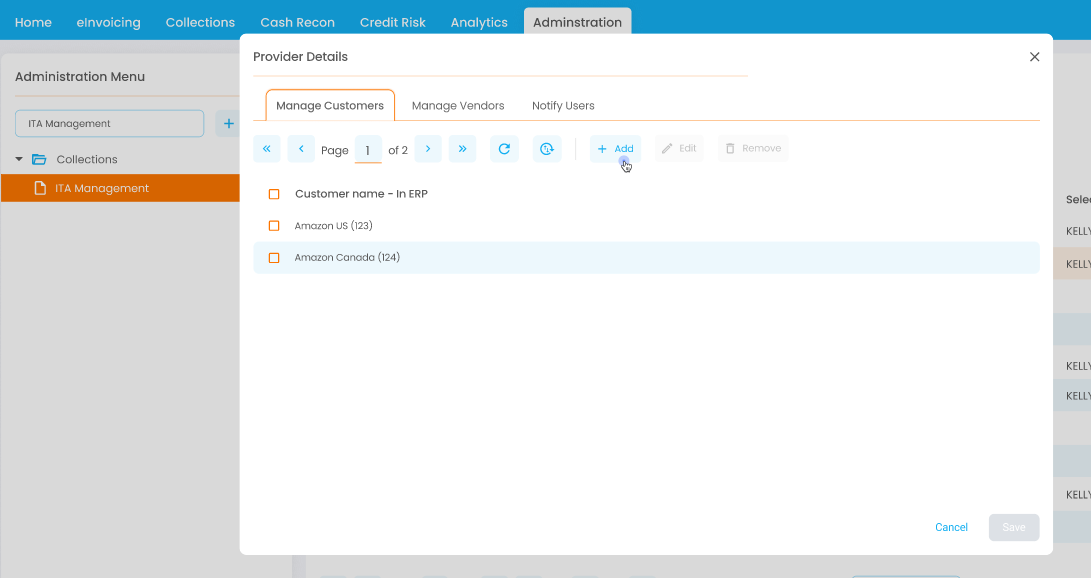The width and height of the screenshot is (1091, 578).
Task: Check the Amazon Canada (124) checkbox
Action: click(x=274, y=258)
